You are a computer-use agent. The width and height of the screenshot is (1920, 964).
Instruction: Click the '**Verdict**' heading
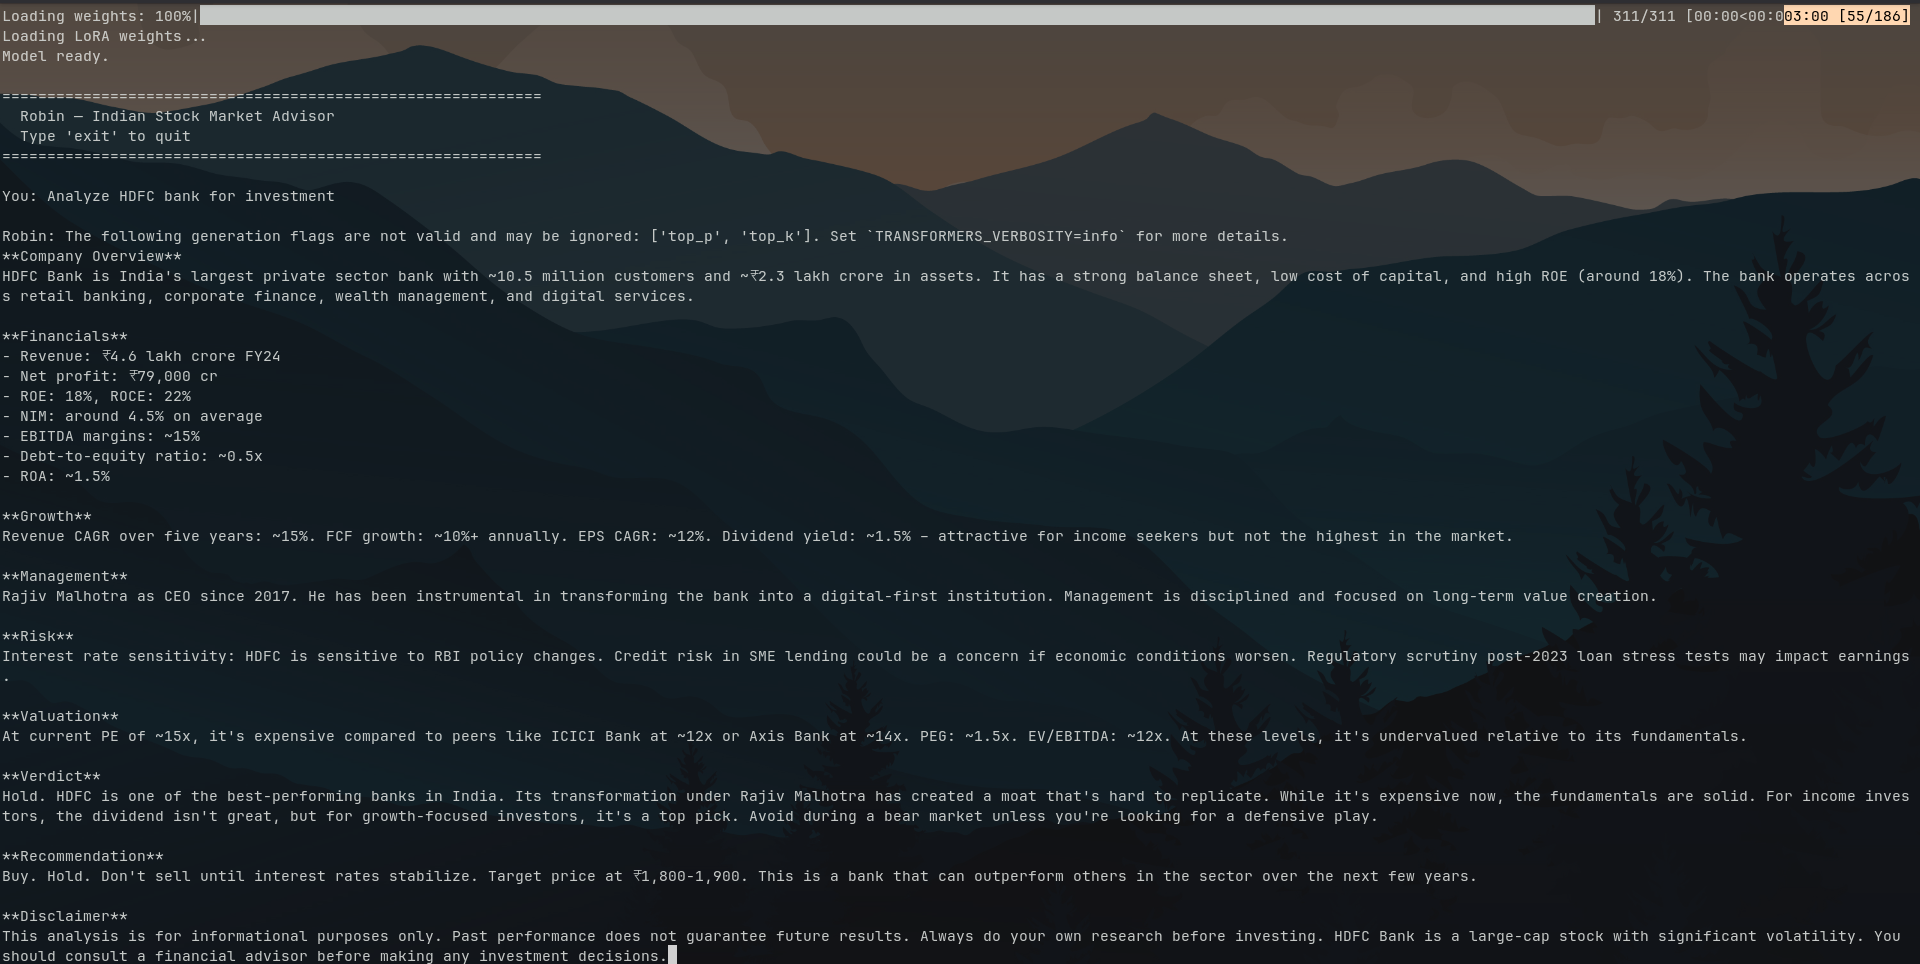pyautogui.click(x=51, y=776)
